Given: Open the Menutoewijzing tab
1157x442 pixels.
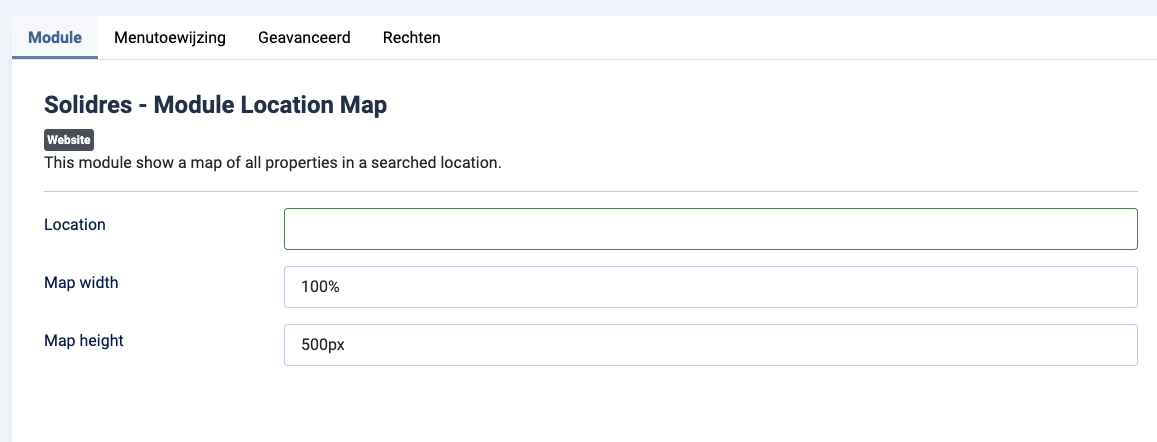Looking at the screenshot, I should pyautogui.click(x=170, y=38).
